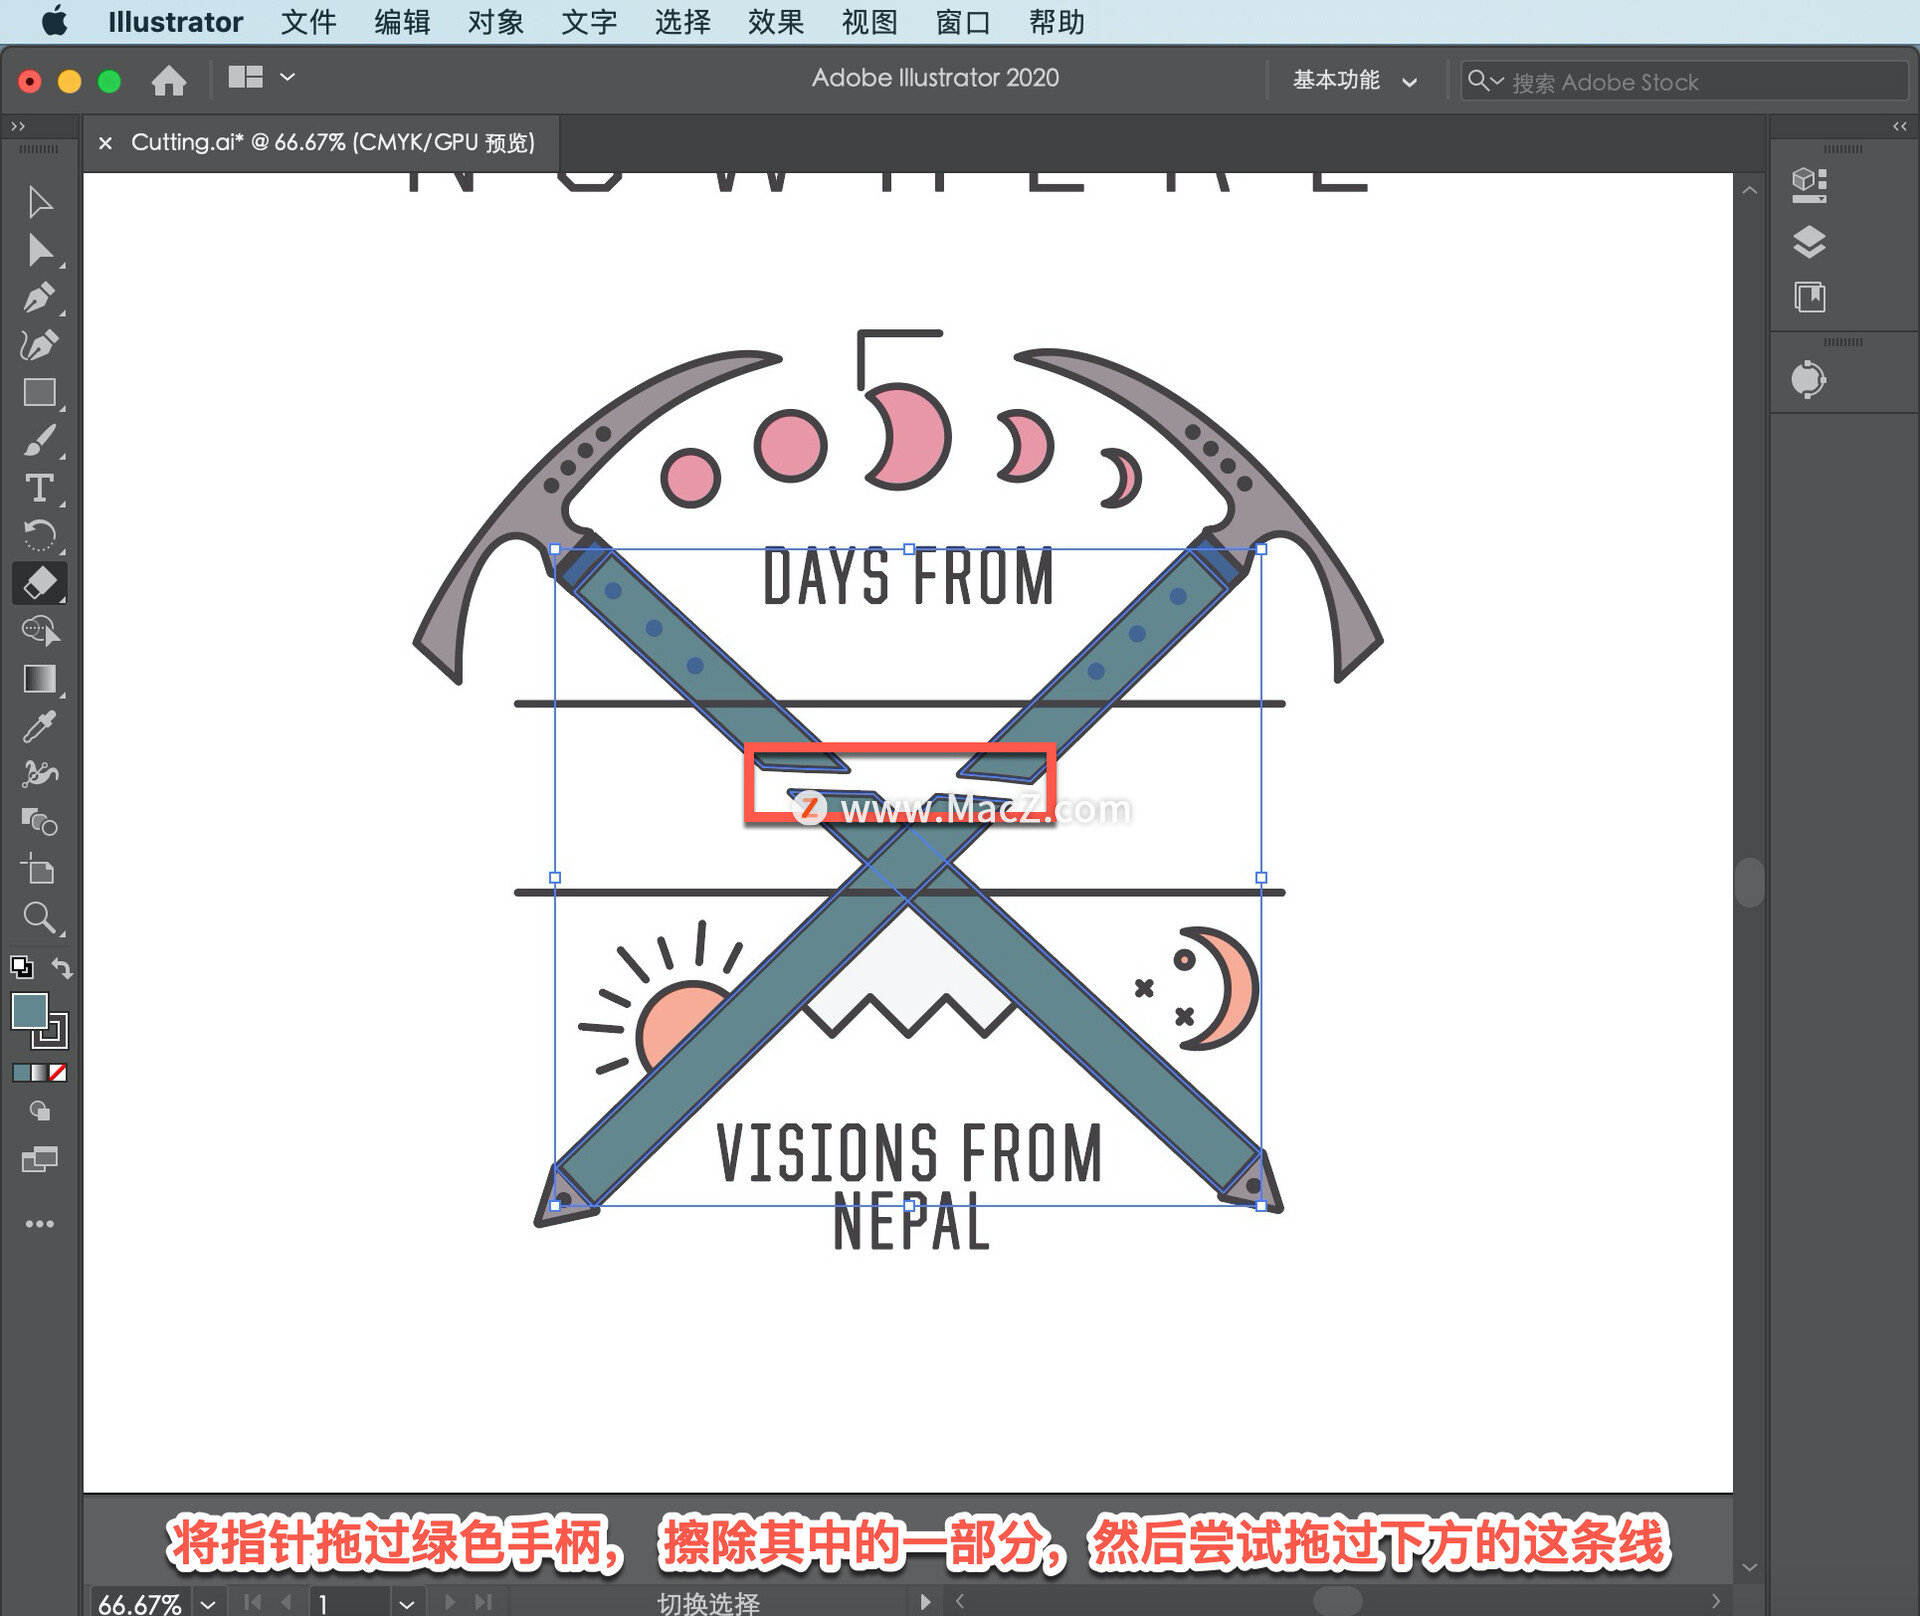Open the 窗口 menu

(962, 22)
